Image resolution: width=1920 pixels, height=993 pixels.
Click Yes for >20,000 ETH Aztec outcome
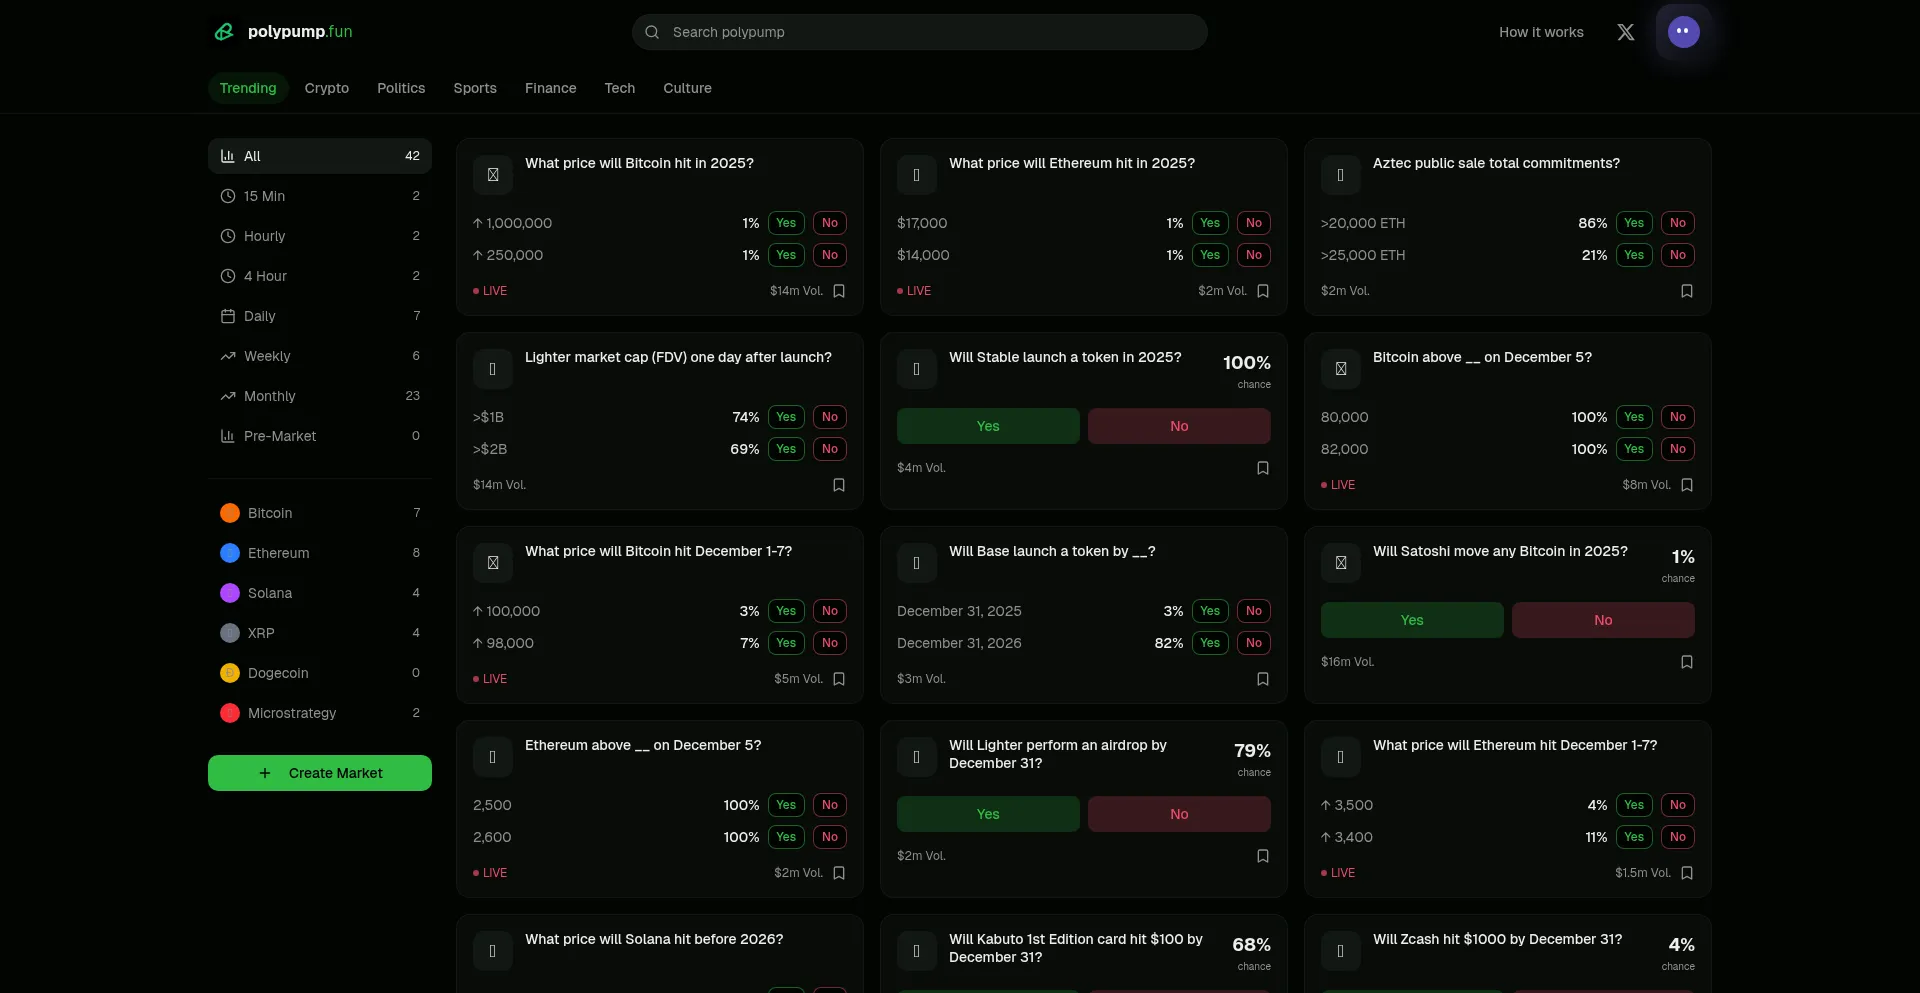click(1633, 223)
